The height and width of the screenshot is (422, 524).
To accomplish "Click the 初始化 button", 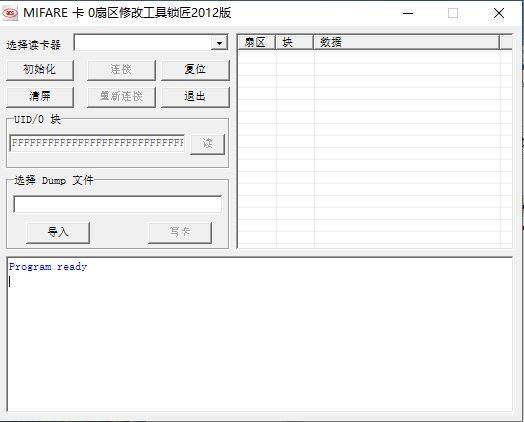I will [x=40, y=70].
